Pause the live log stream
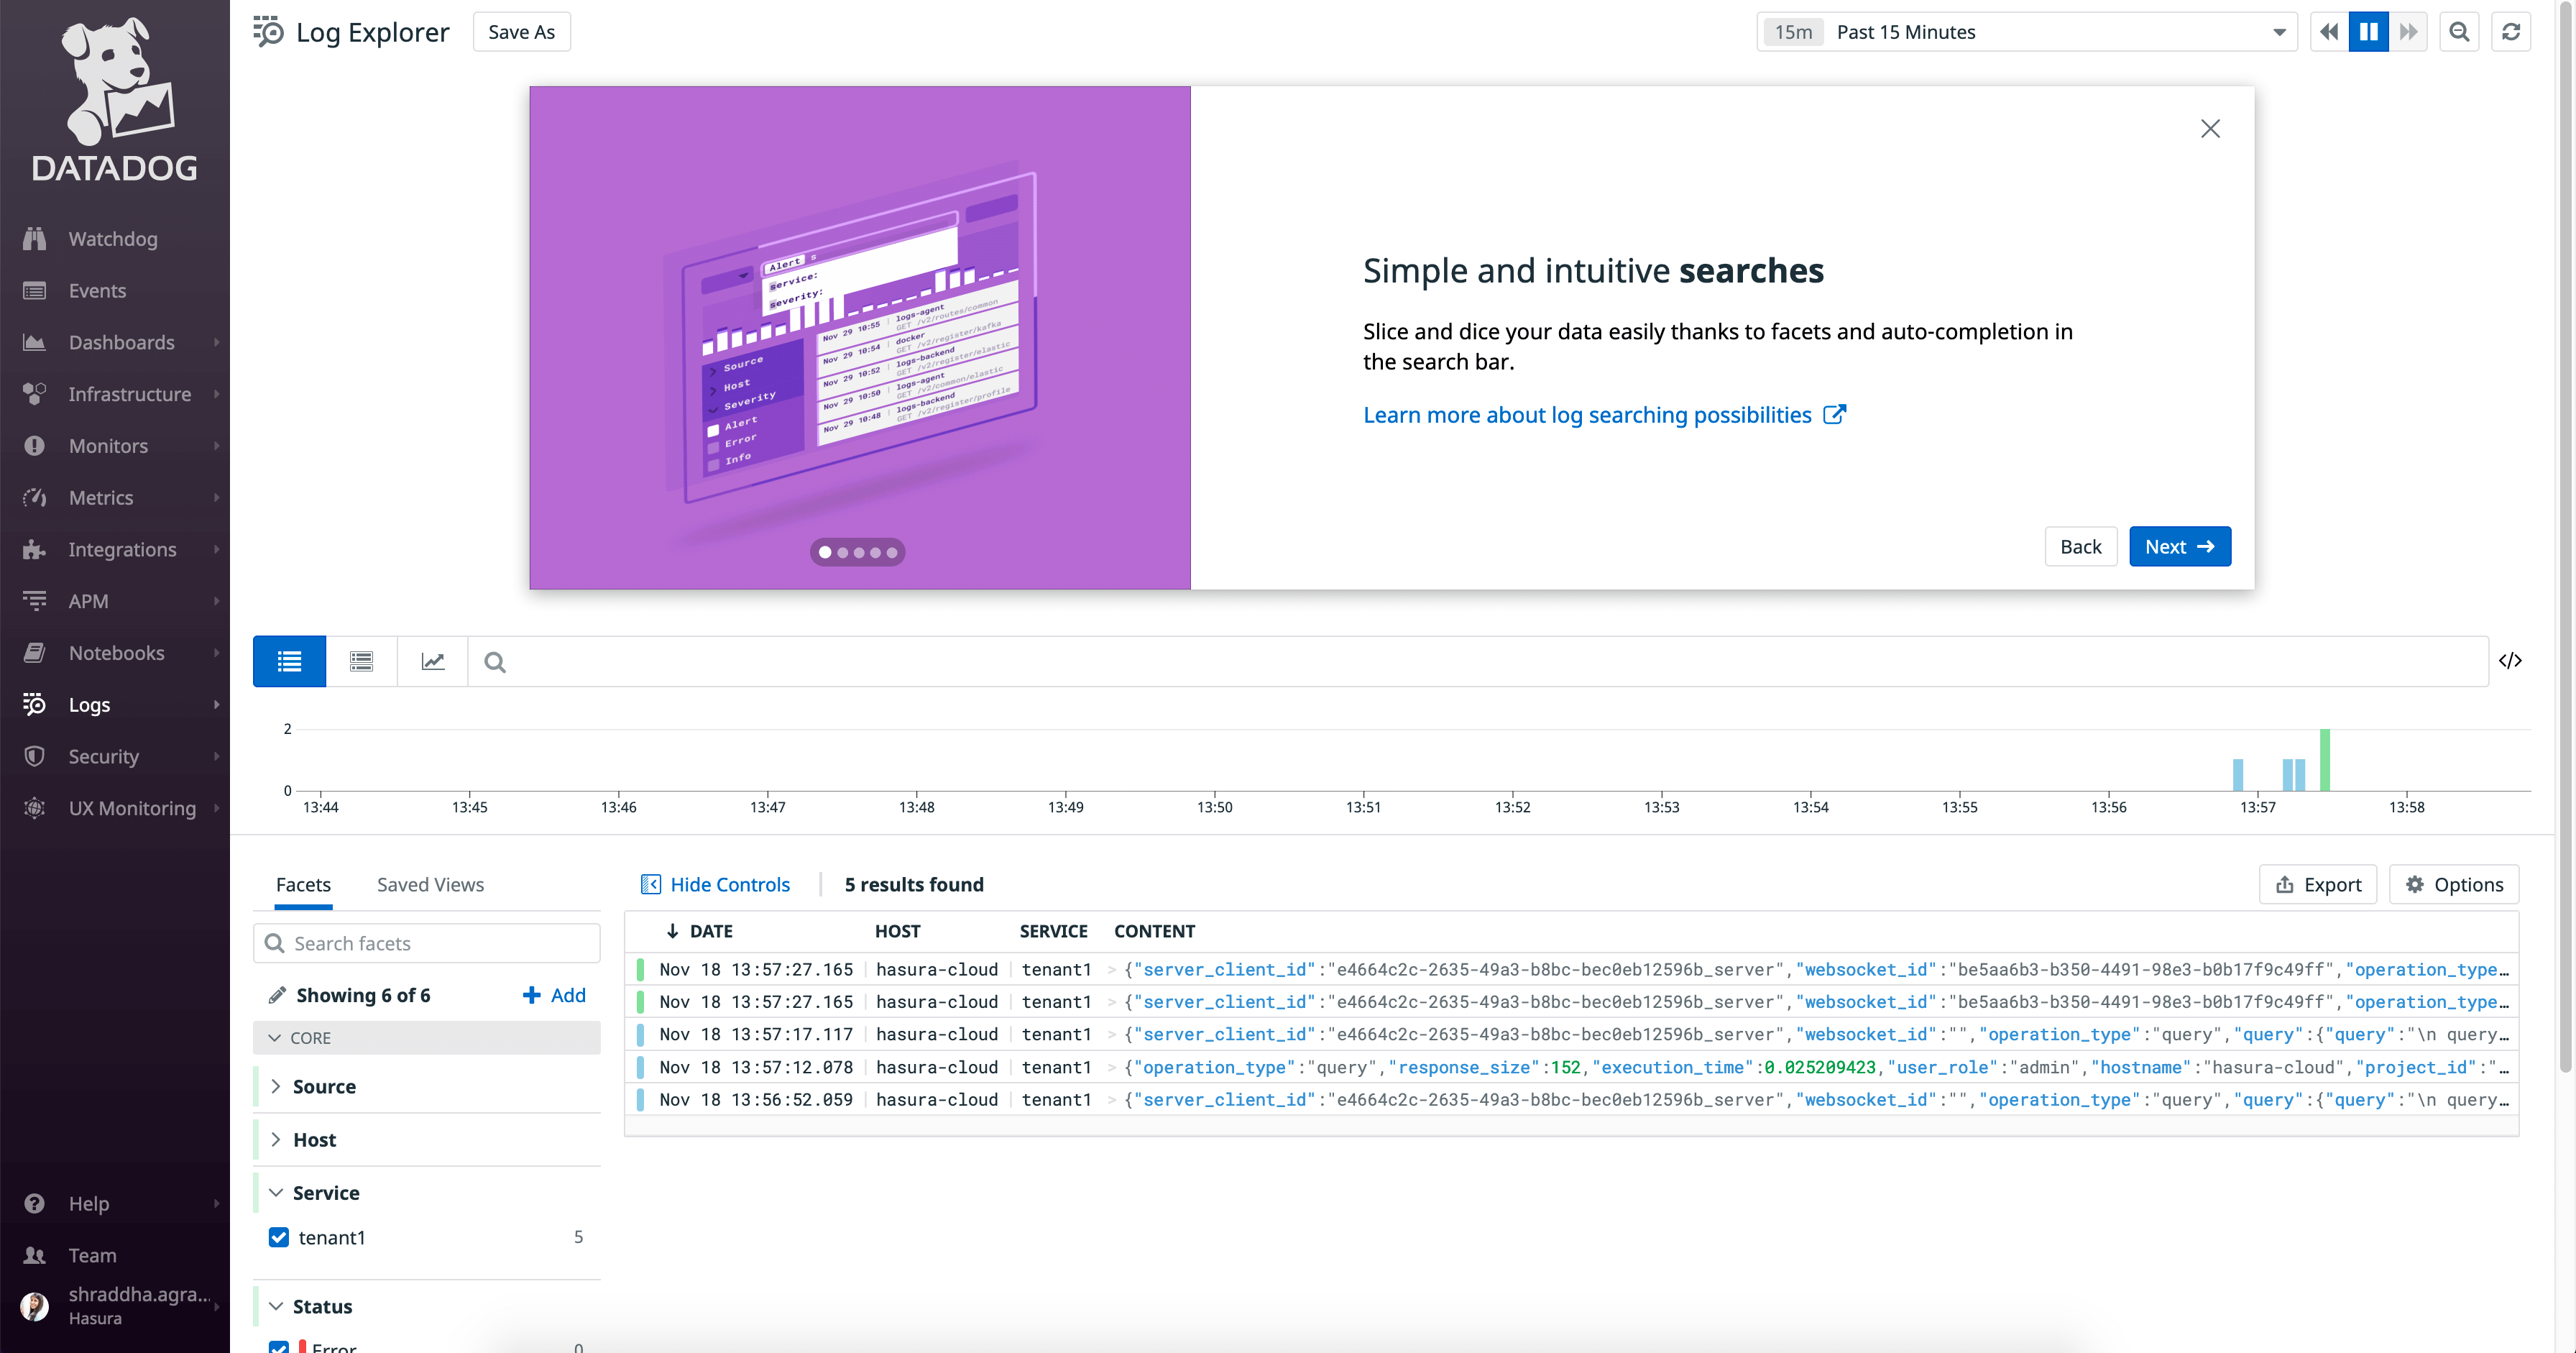 (2368, 31)
